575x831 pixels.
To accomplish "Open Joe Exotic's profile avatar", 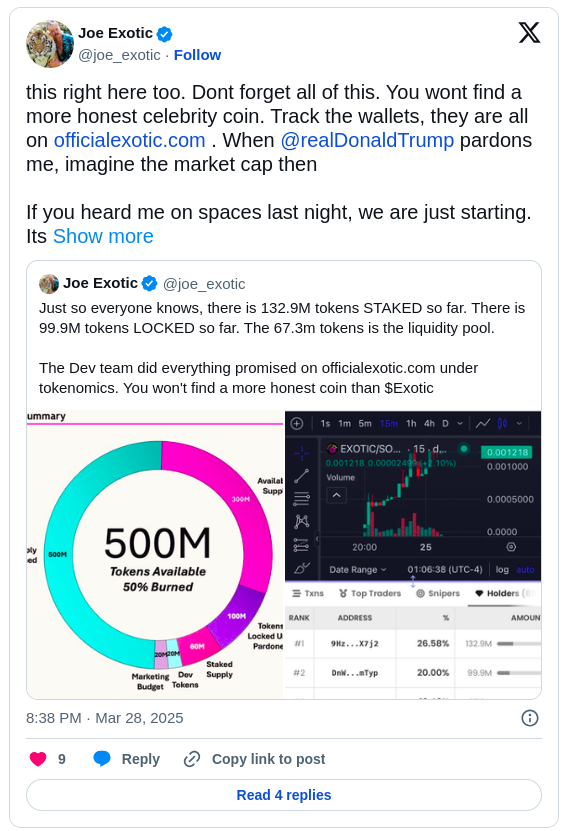I will click(x=50, y=44).
